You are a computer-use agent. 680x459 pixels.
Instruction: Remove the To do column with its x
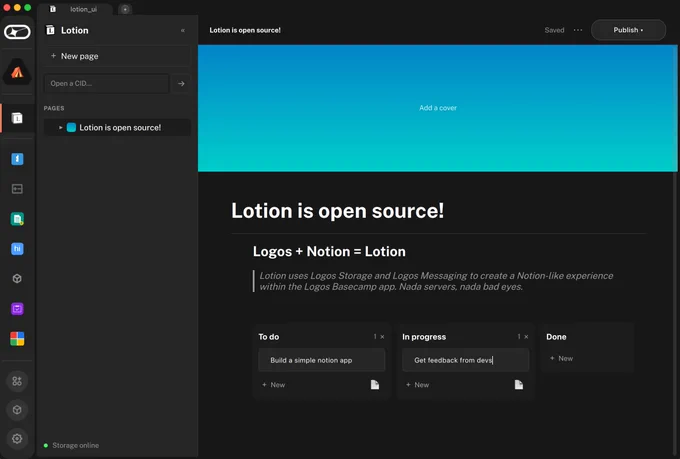coord(382,337)
